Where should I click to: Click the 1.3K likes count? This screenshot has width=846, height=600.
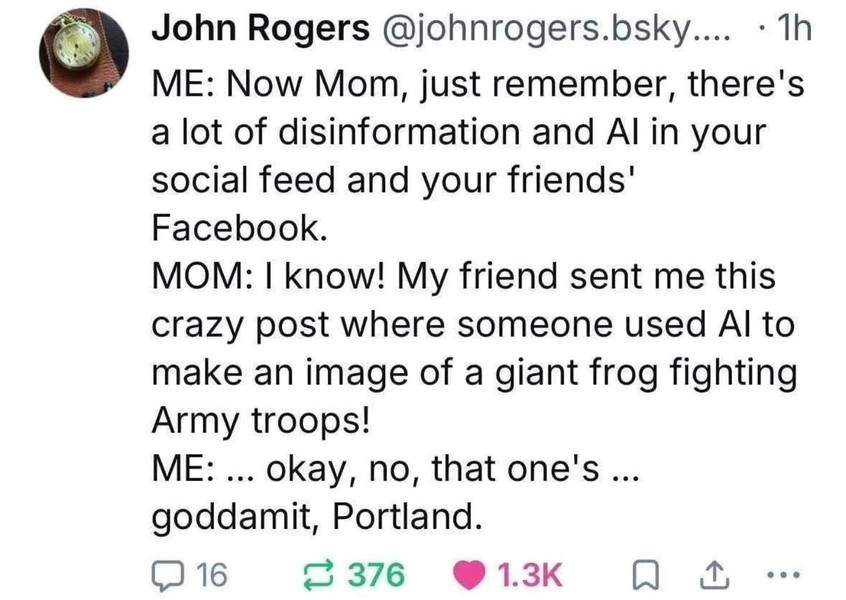[x=529, y=573]
